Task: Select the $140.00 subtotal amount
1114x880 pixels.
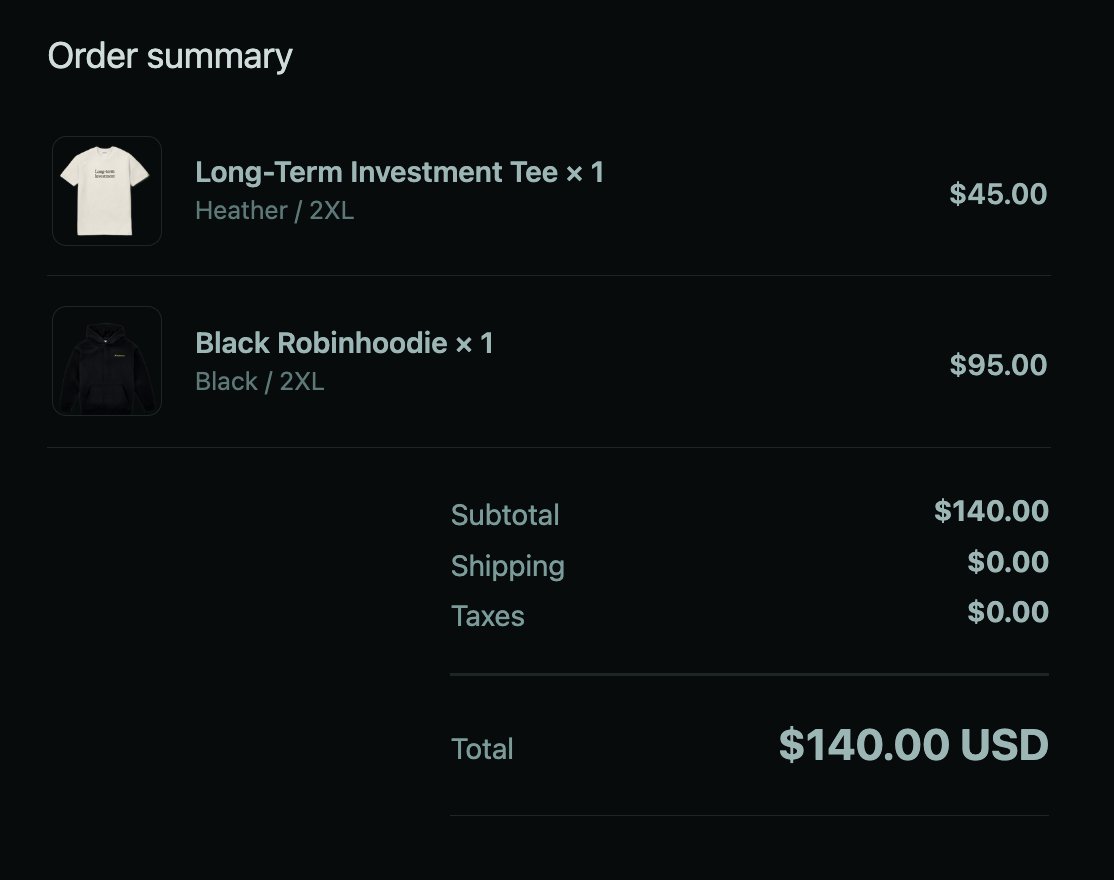Action: click(990, 511)
